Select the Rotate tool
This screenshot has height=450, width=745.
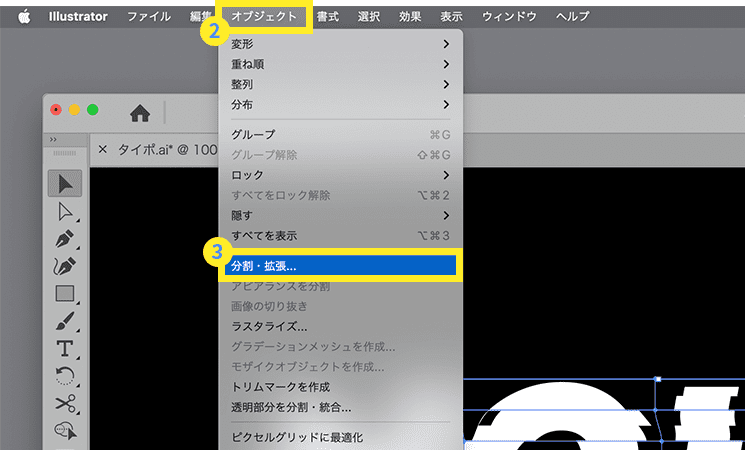(x=65, y=376)
